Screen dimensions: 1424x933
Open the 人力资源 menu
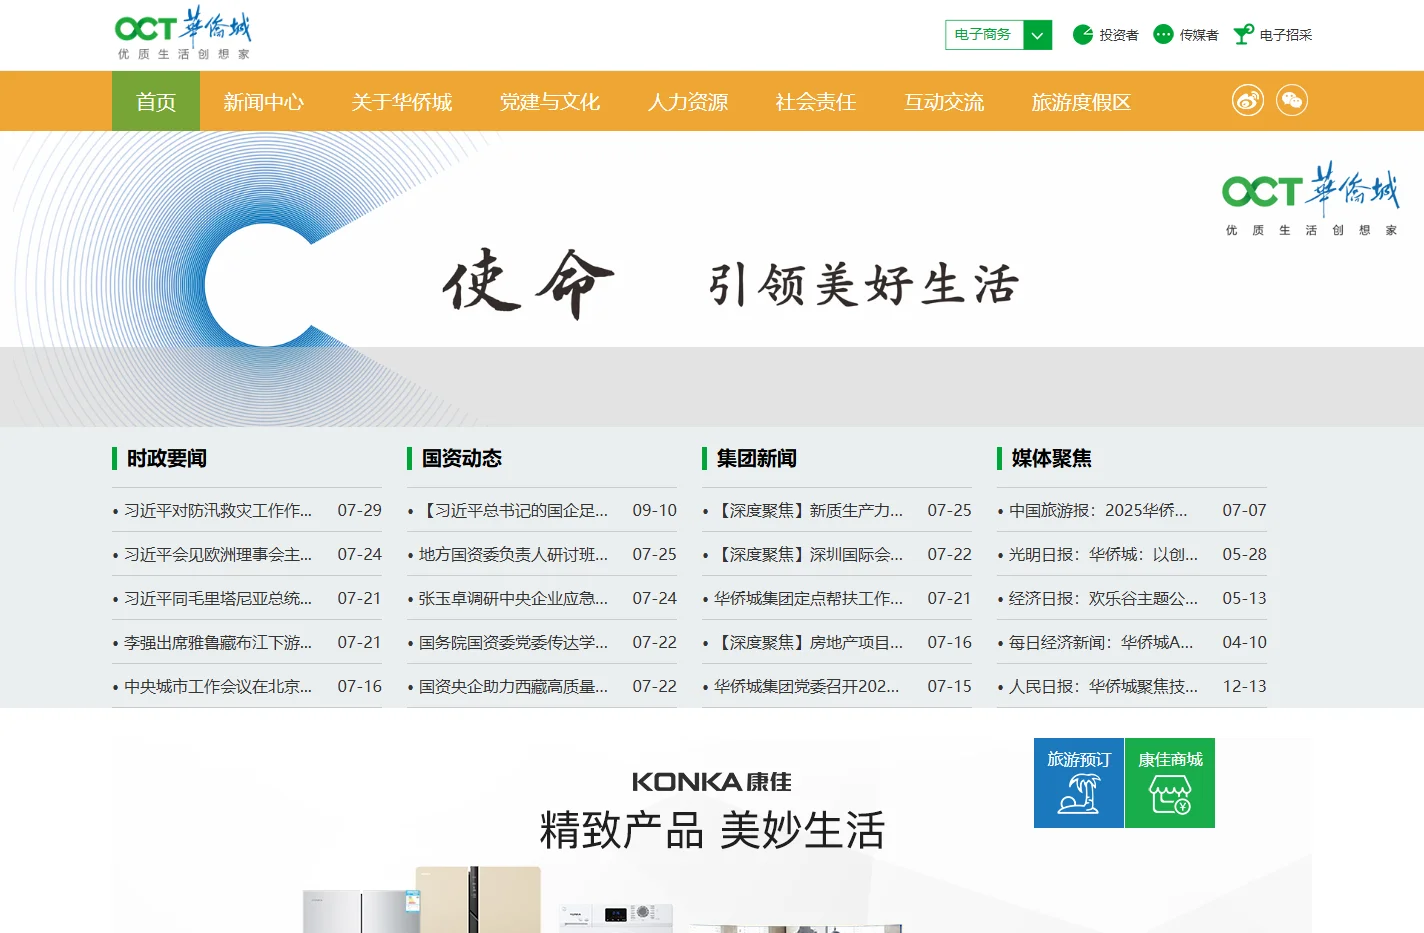688,101
